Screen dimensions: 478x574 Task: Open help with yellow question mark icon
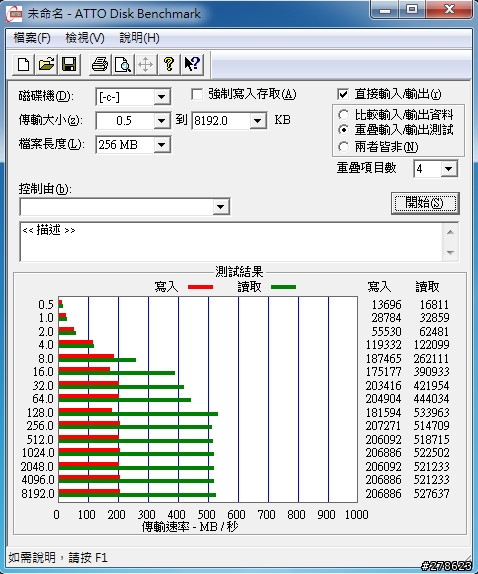(168, 64)
